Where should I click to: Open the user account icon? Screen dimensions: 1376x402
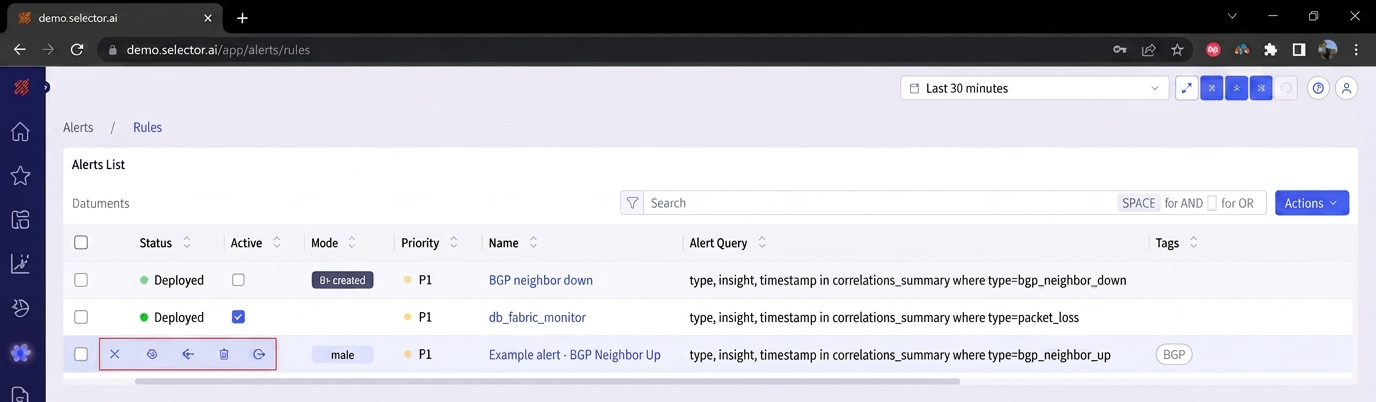click(x=1346, y=88)
